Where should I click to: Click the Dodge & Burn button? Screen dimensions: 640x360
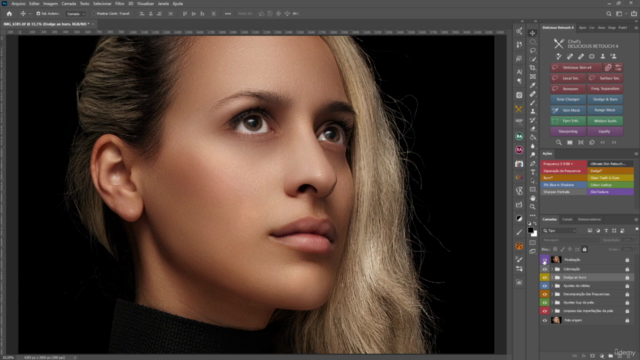(605, 99)
